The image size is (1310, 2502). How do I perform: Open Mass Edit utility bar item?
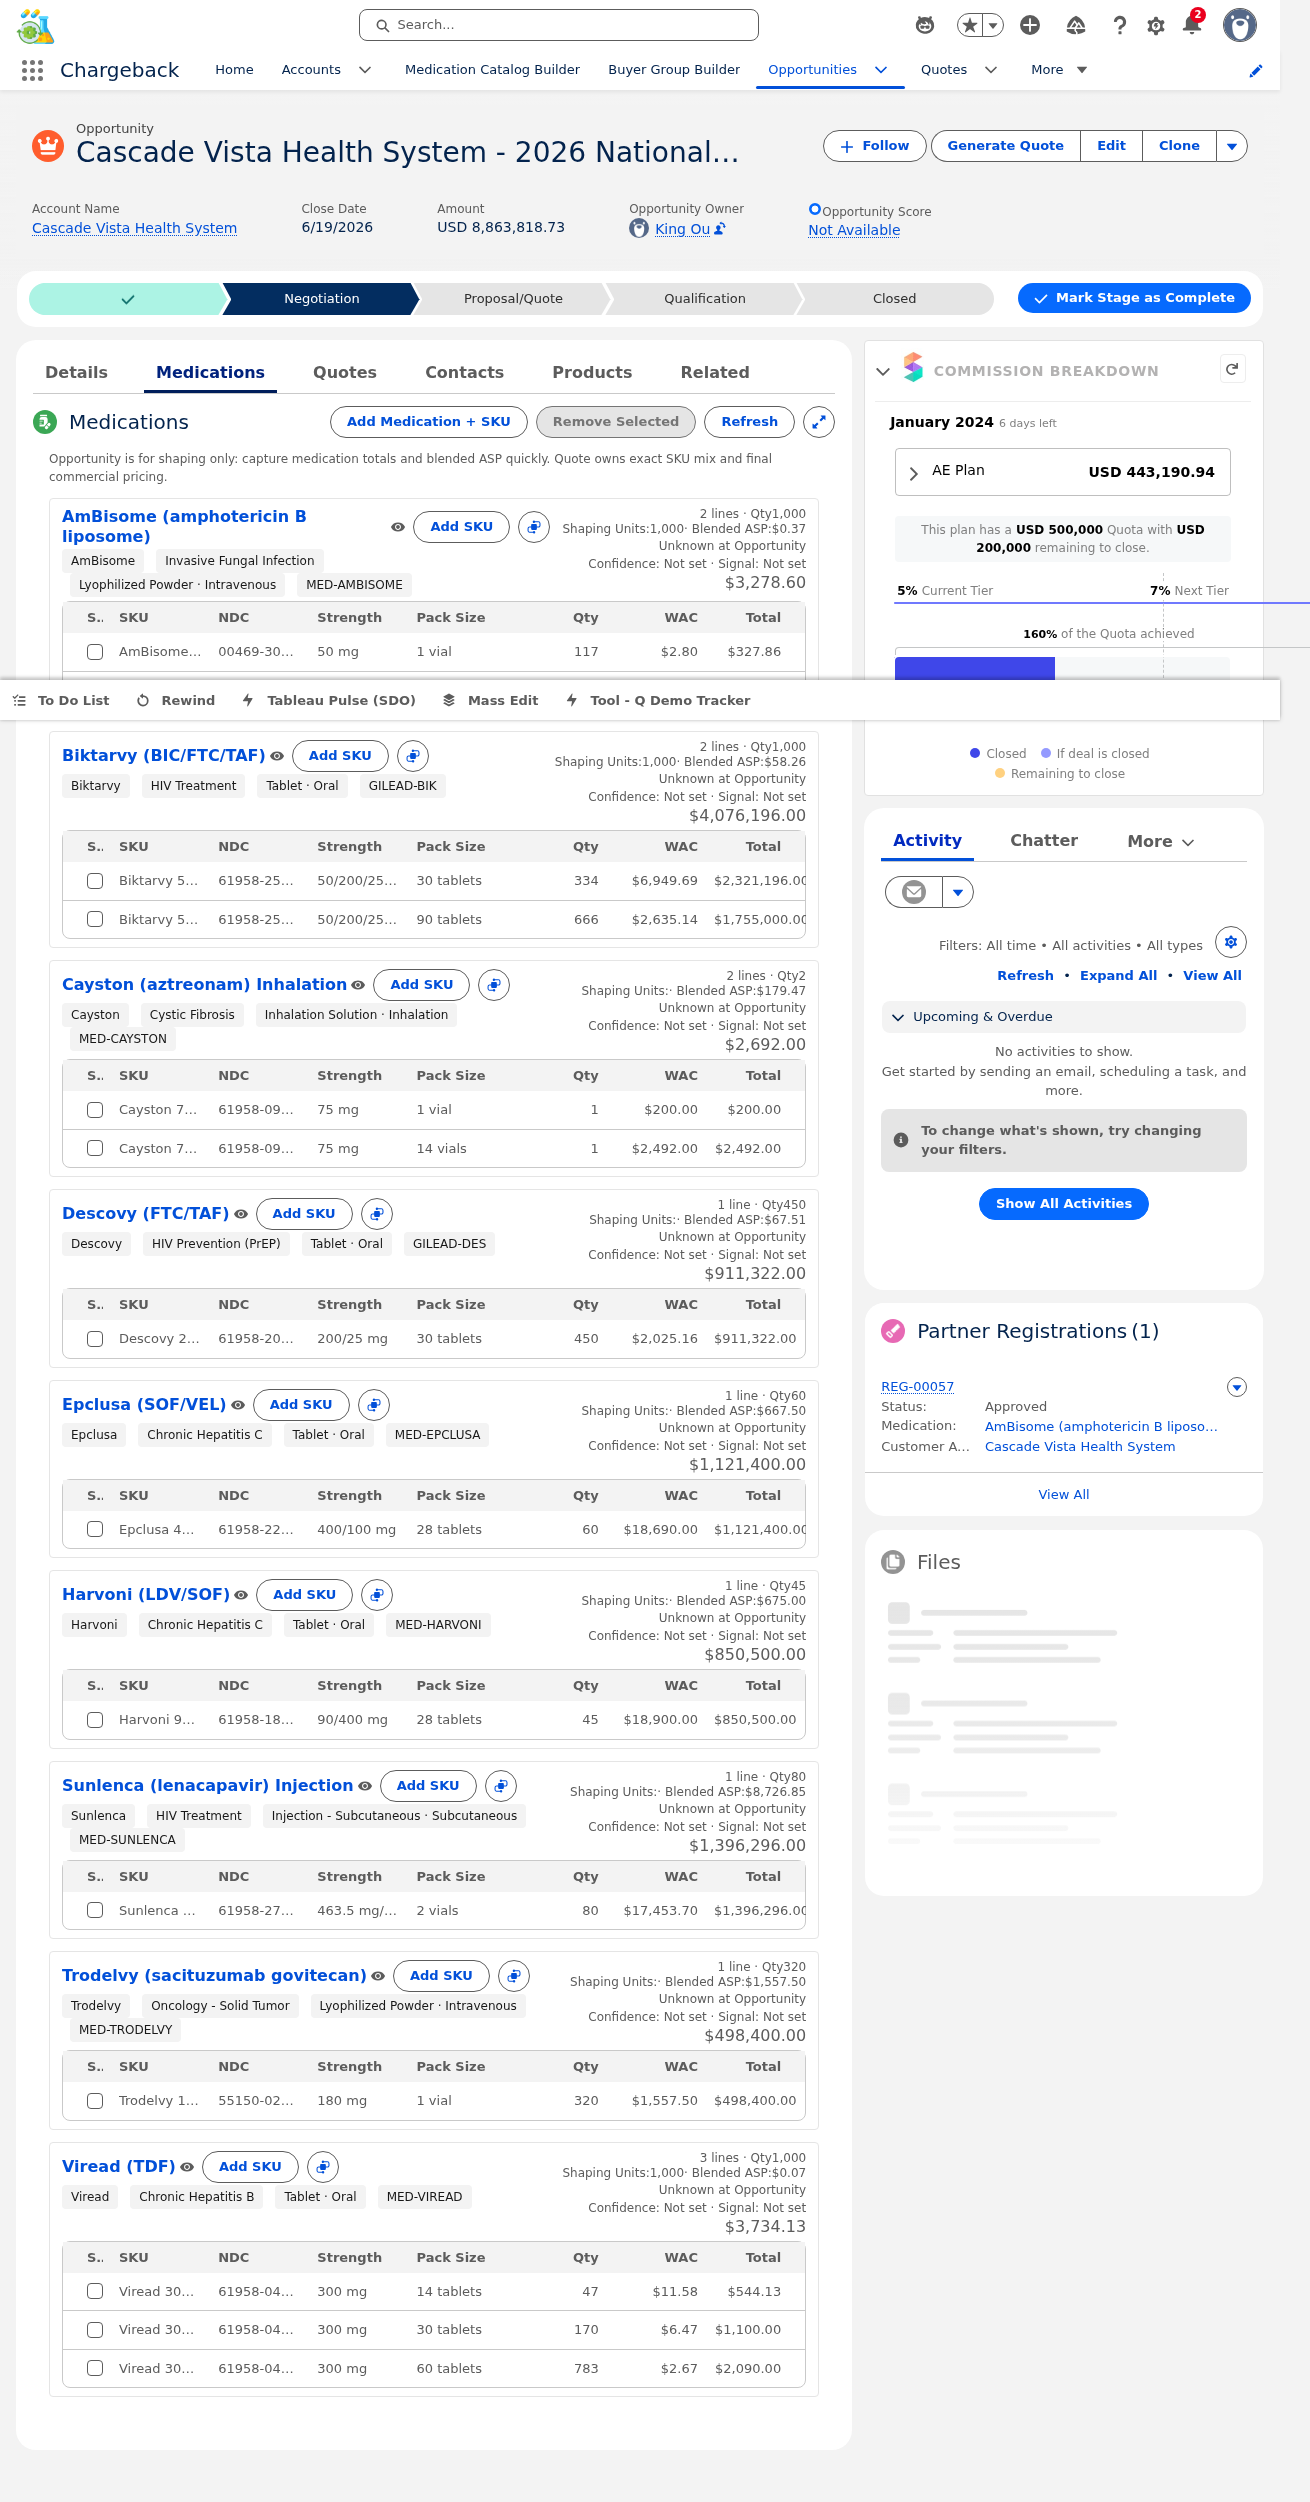pos(491,701)
